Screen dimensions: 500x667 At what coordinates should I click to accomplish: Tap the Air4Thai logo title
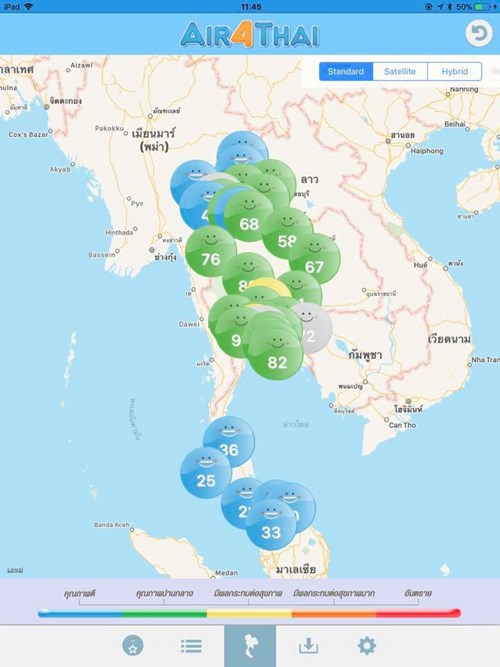250,35
